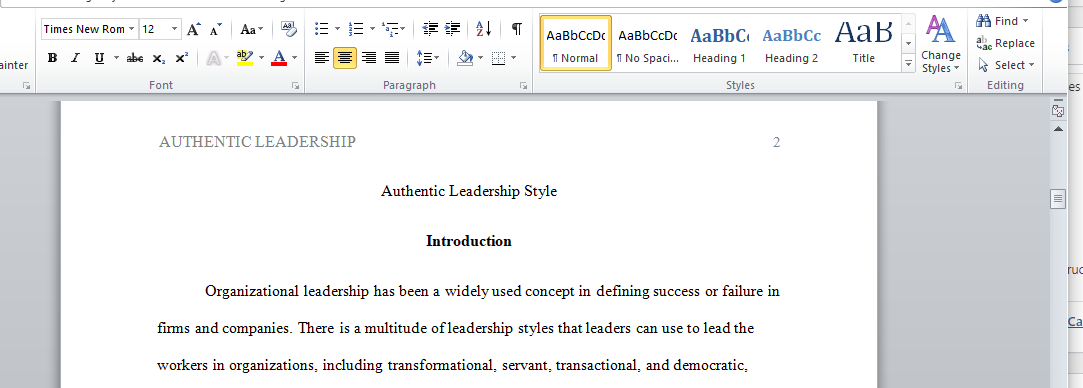Open the Change Styles menu
This screenshot has width=1083, height=388.
click(x=941, y=43)
